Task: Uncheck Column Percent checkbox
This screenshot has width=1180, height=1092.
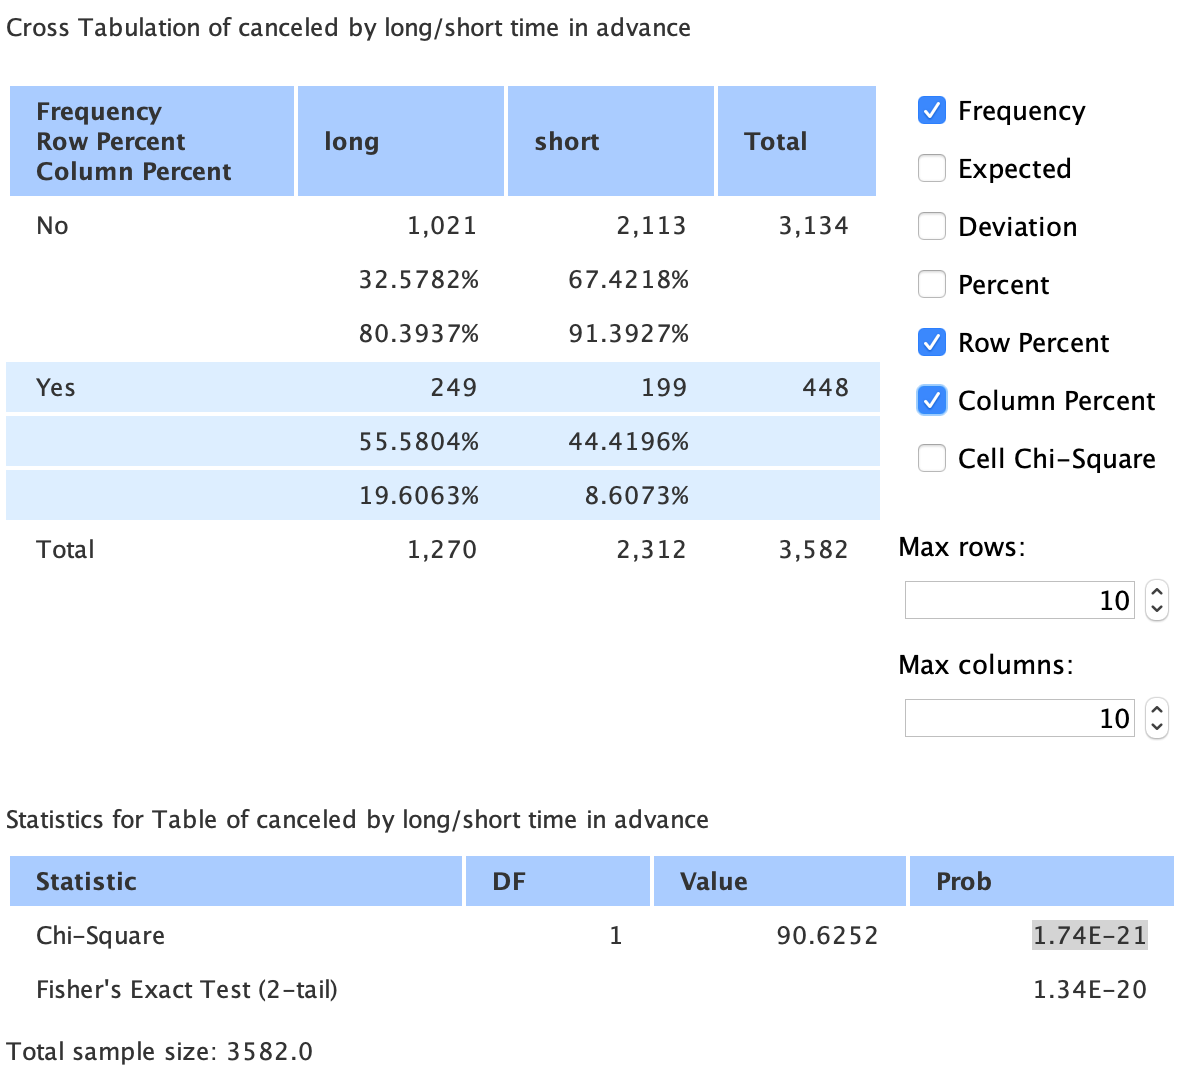Action: click(931, 401)
